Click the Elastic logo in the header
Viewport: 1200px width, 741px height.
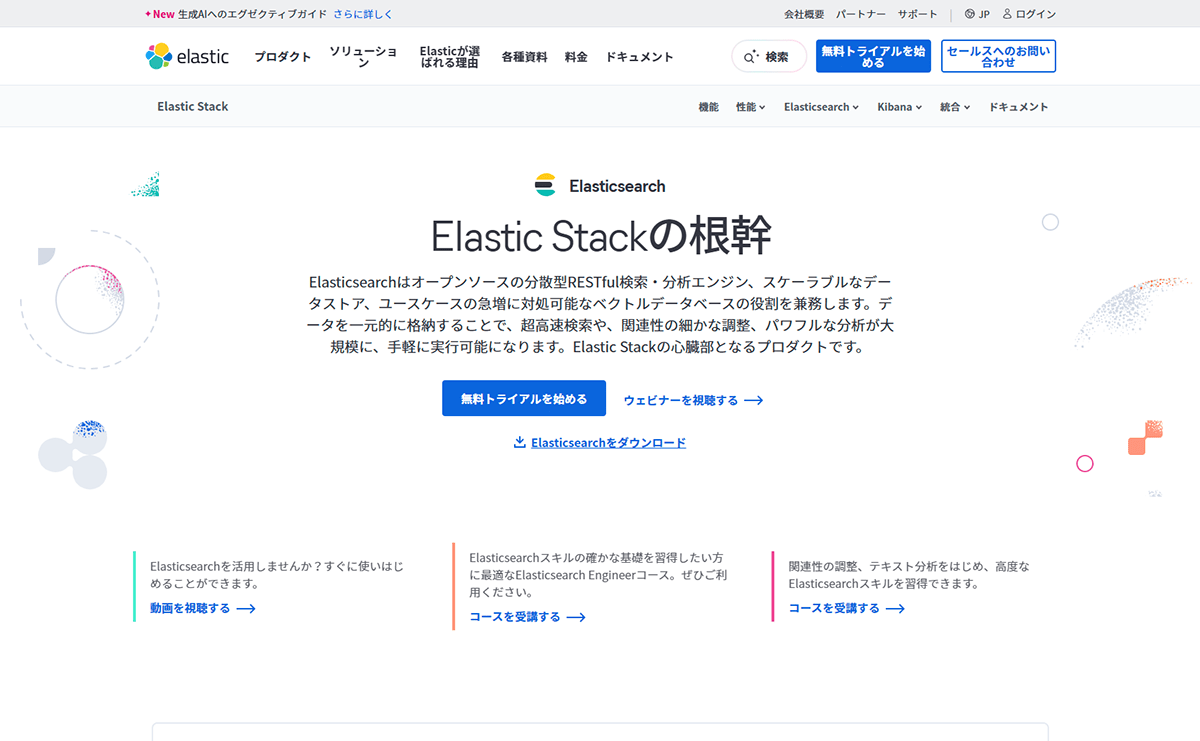(x=188, y=56)
